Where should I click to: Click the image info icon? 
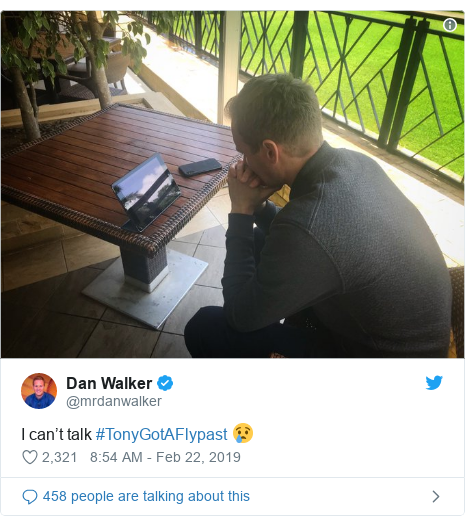point(450,25)
